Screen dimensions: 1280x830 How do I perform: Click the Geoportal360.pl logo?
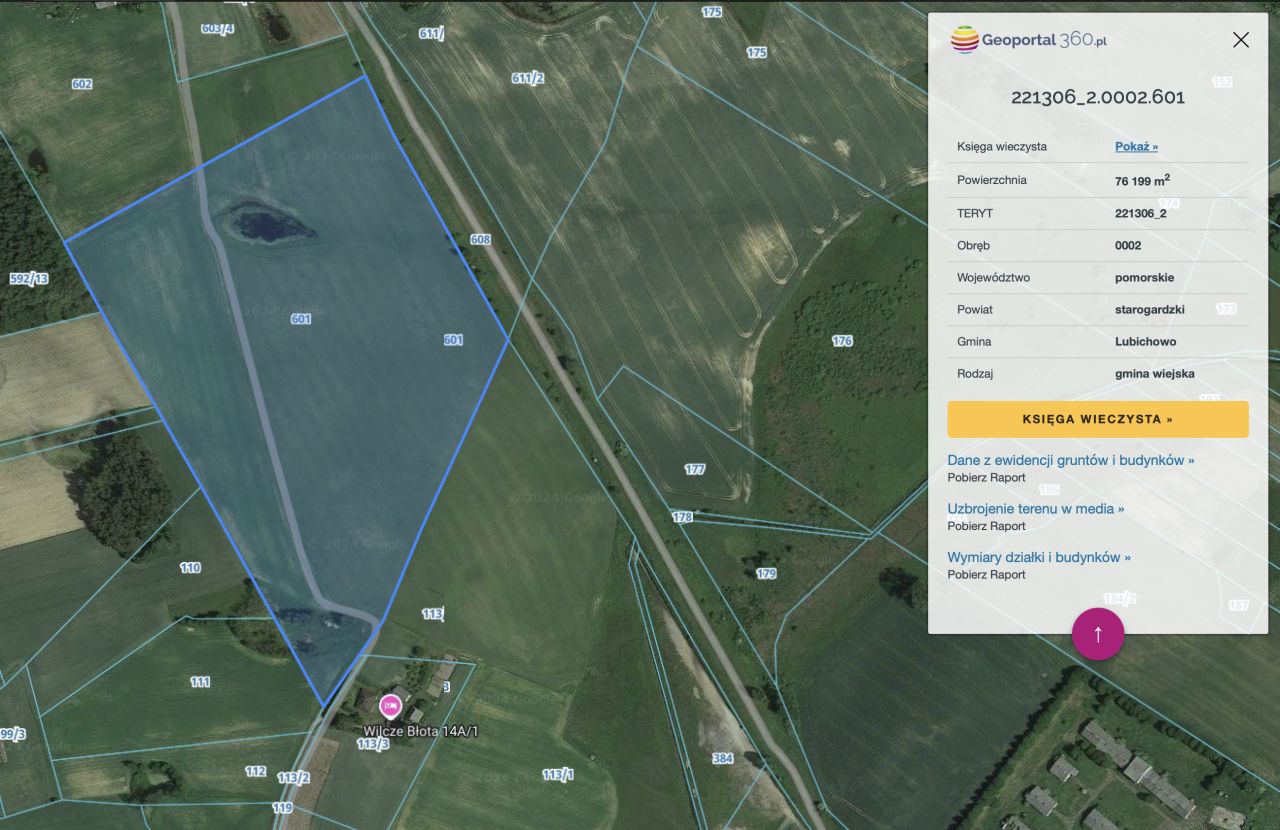[x=1029, y=40]
